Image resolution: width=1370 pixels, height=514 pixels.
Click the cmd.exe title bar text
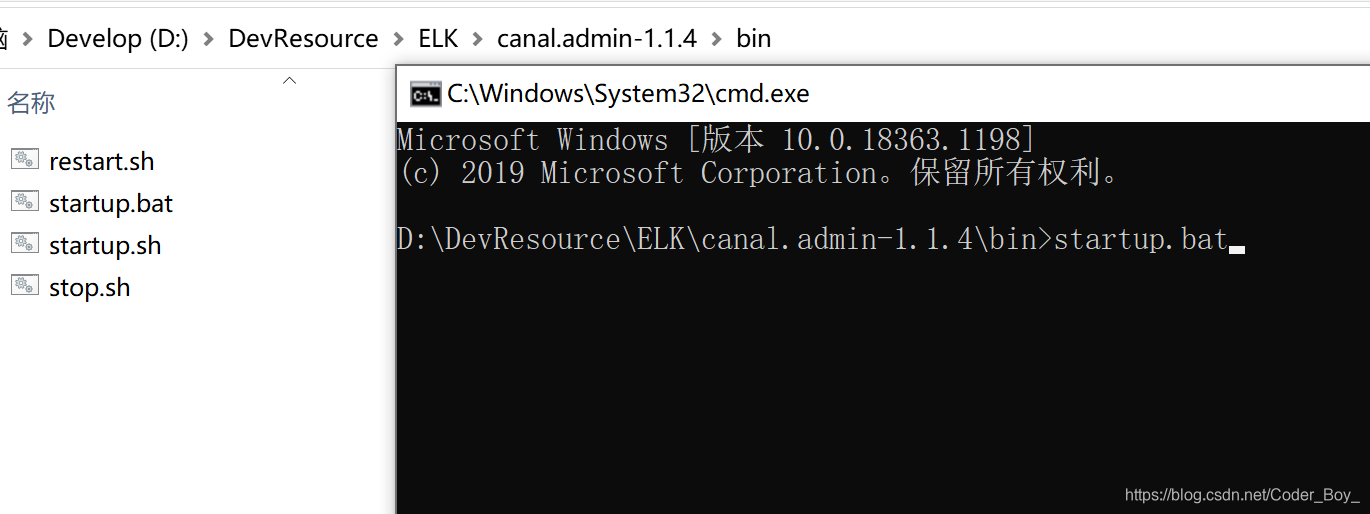(x=628, y=94)
